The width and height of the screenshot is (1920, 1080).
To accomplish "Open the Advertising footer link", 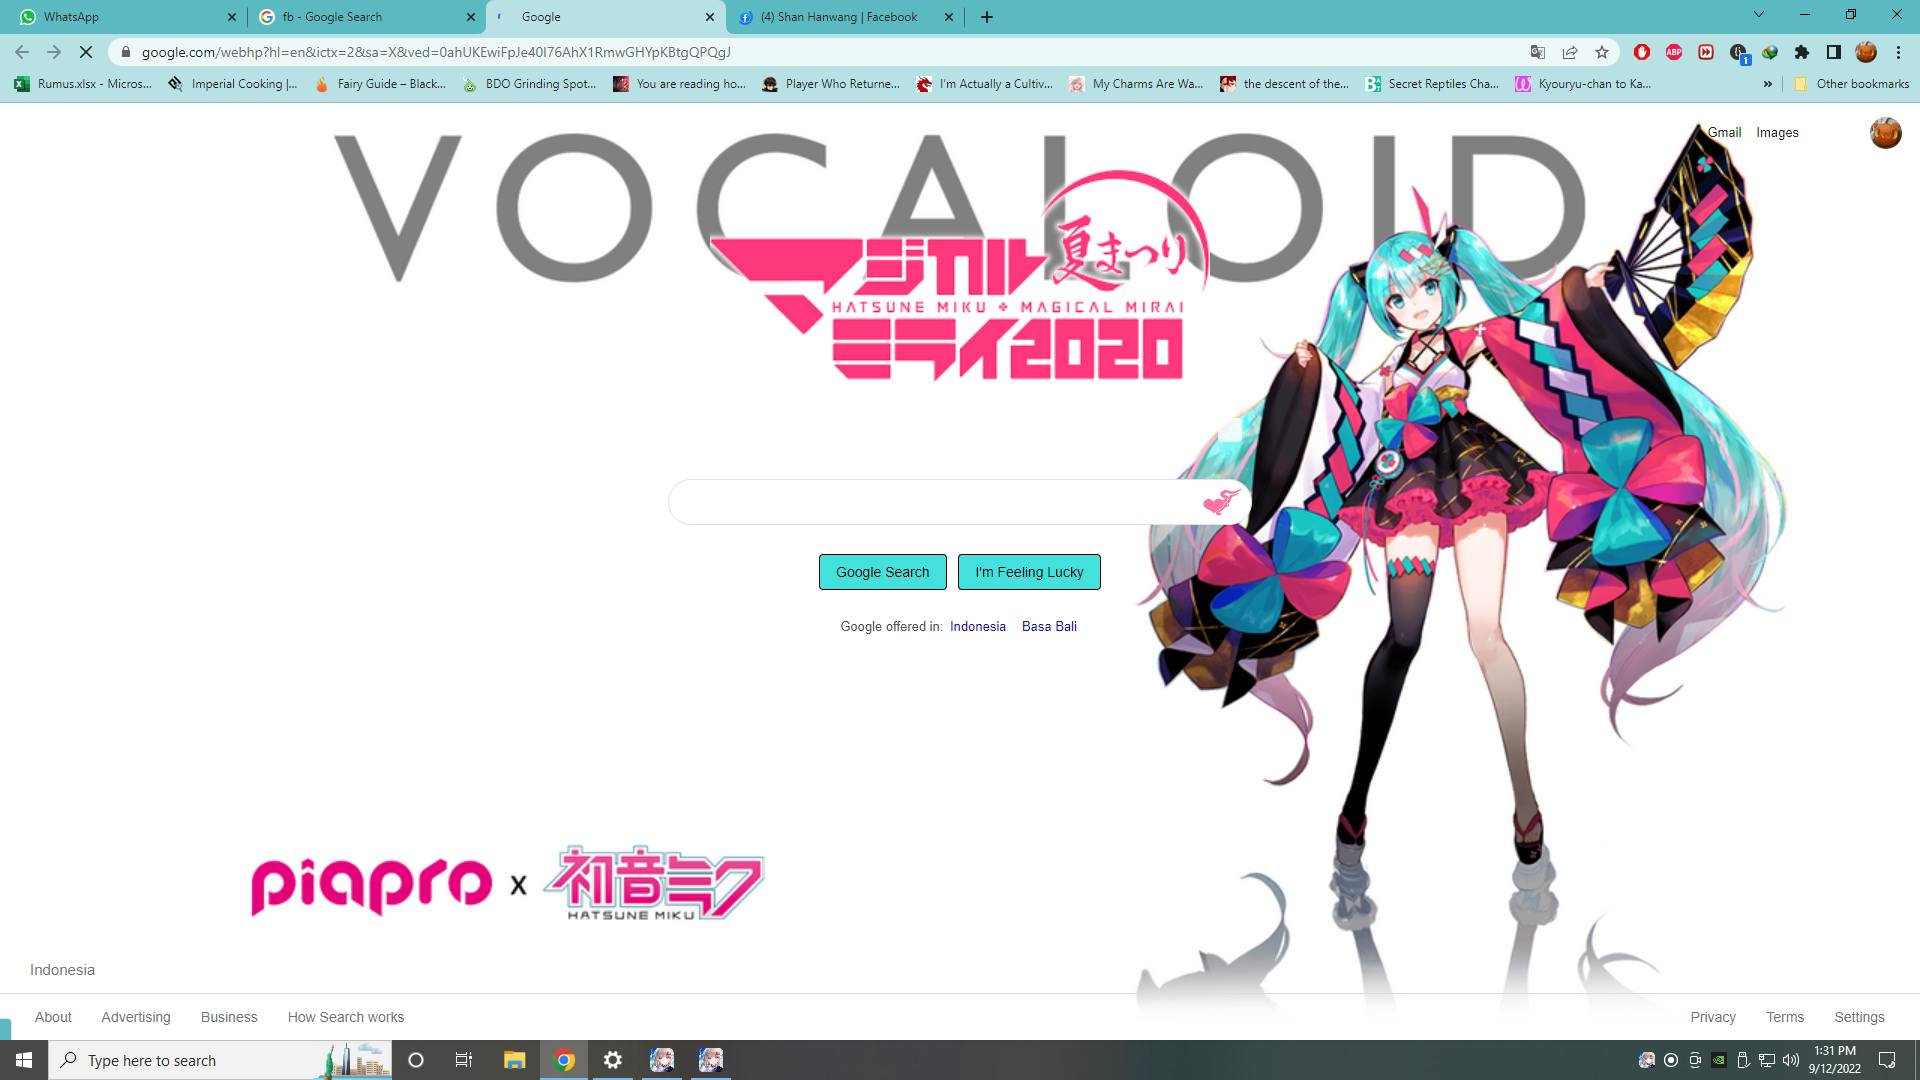I will pos(136,1017).
